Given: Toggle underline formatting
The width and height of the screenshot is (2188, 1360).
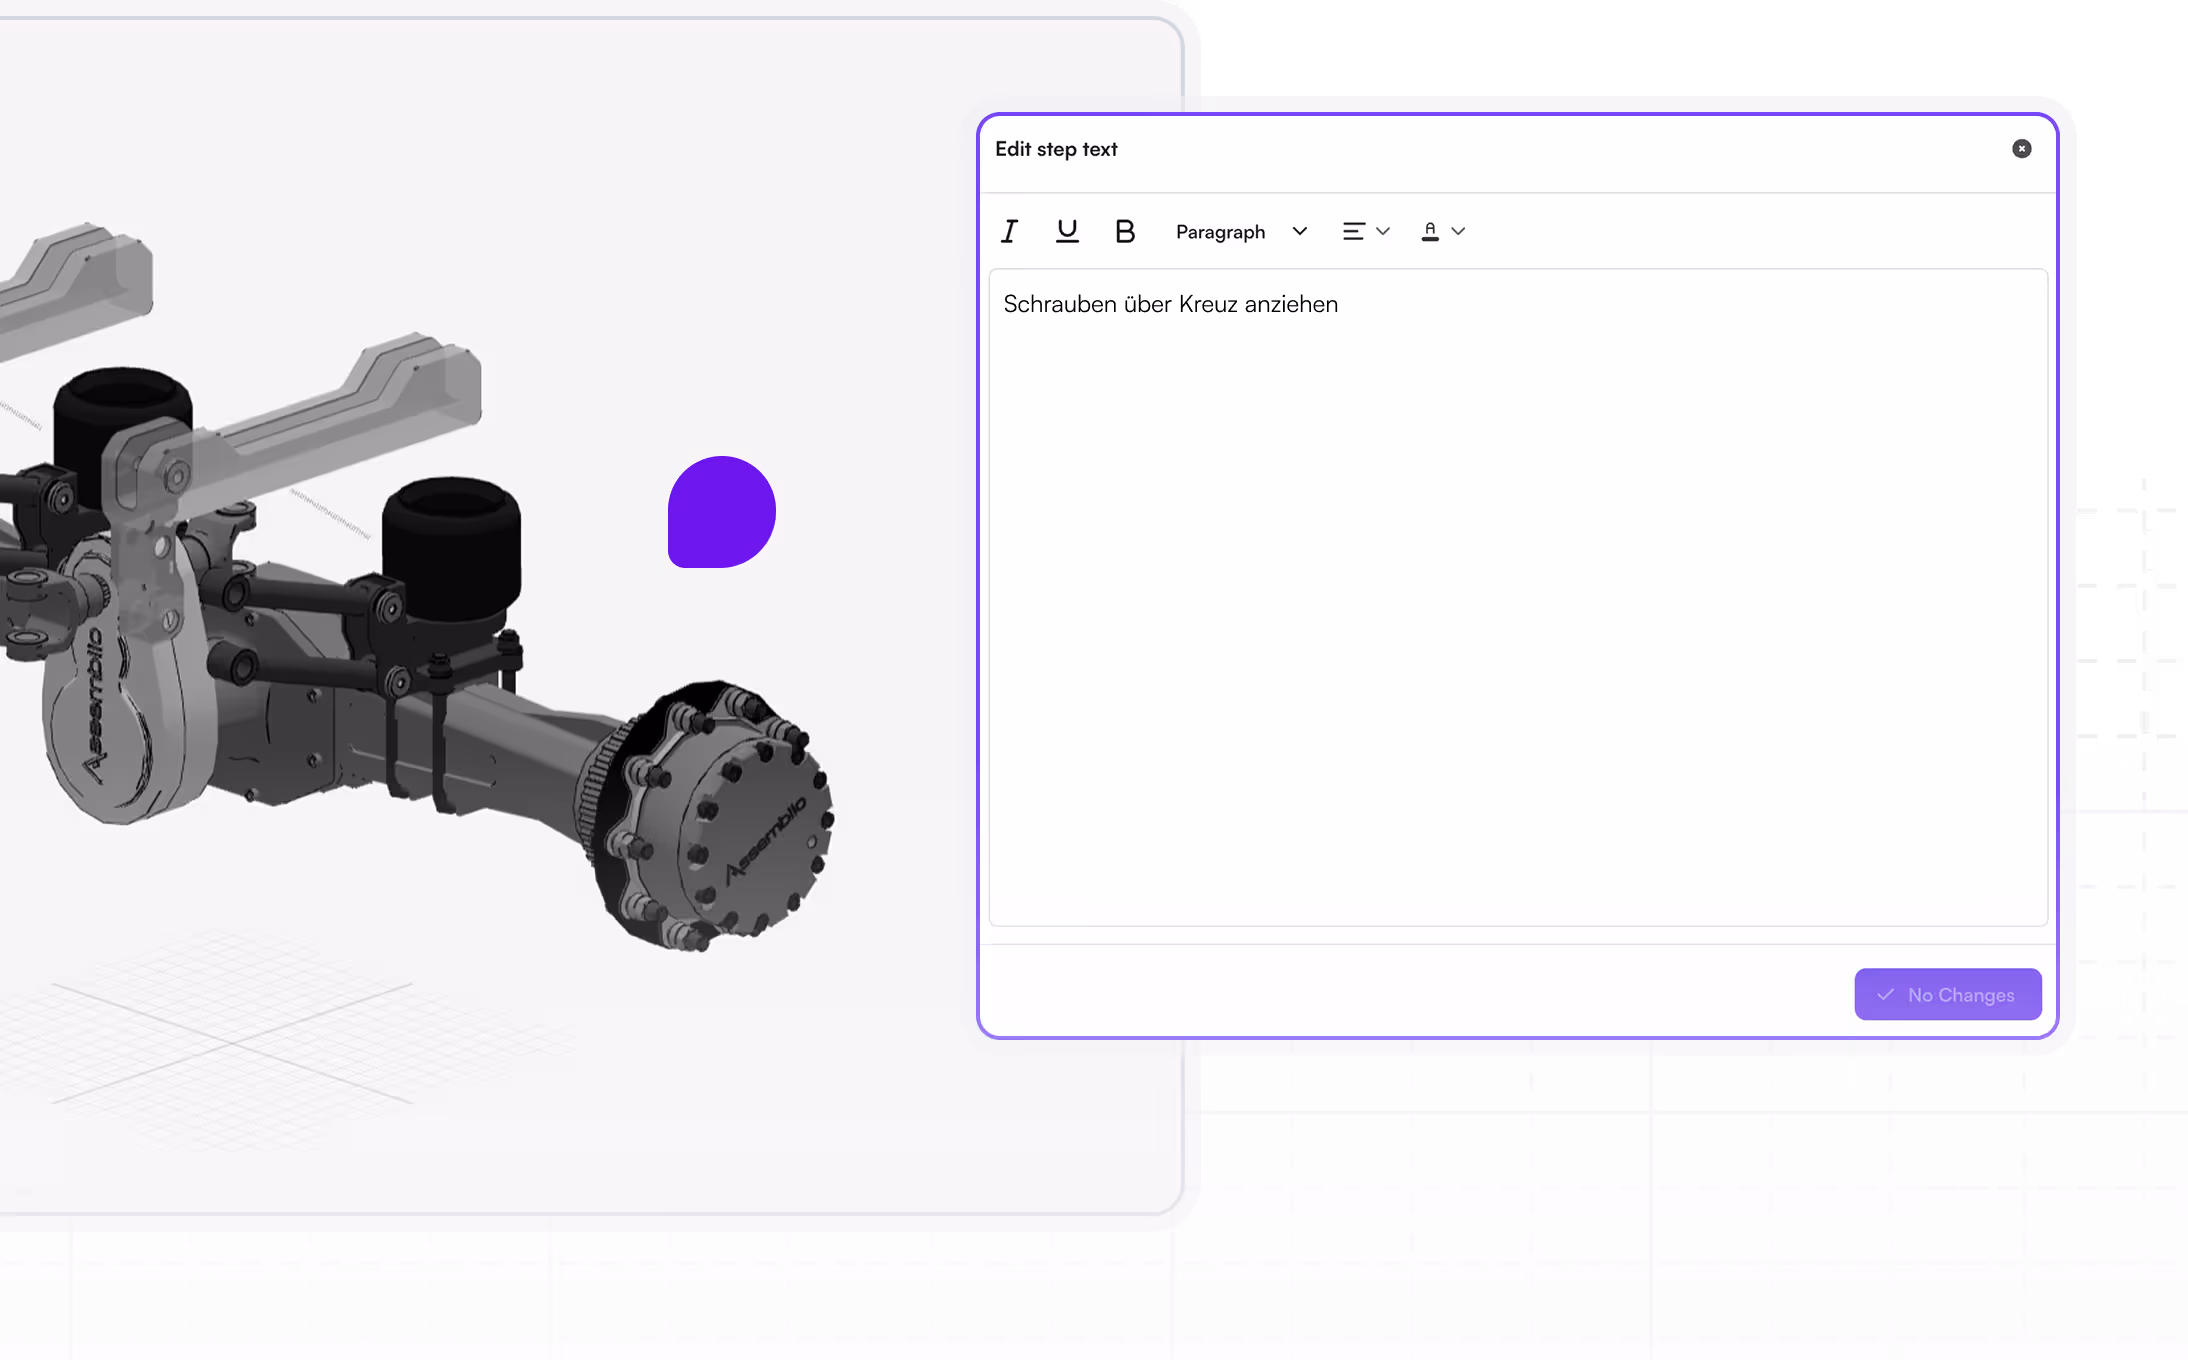Looking at the screenshot, I should [x=1067, y=231].
